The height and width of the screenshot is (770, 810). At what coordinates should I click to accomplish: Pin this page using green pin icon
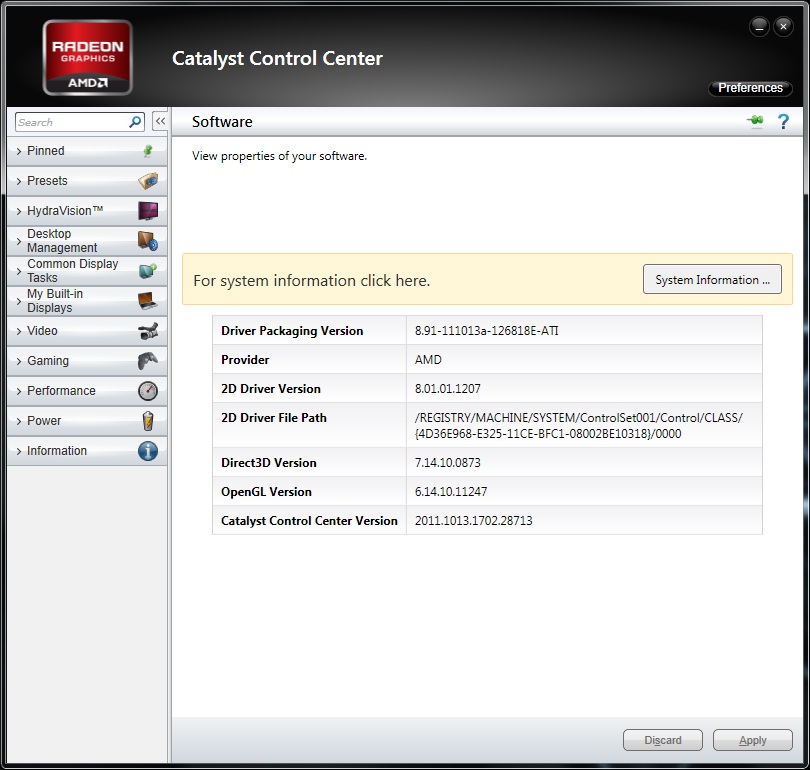(x=755, y=121)
